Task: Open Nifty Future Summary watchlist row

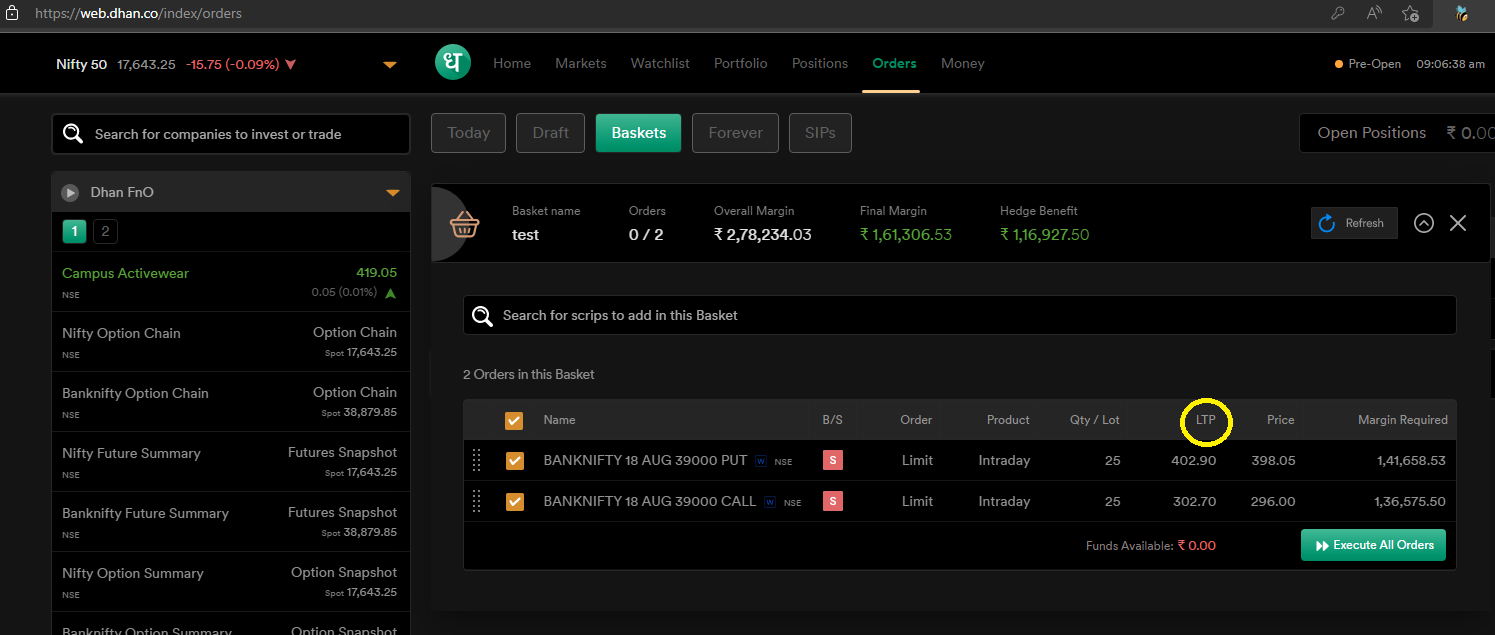Action: click(230, 462)
